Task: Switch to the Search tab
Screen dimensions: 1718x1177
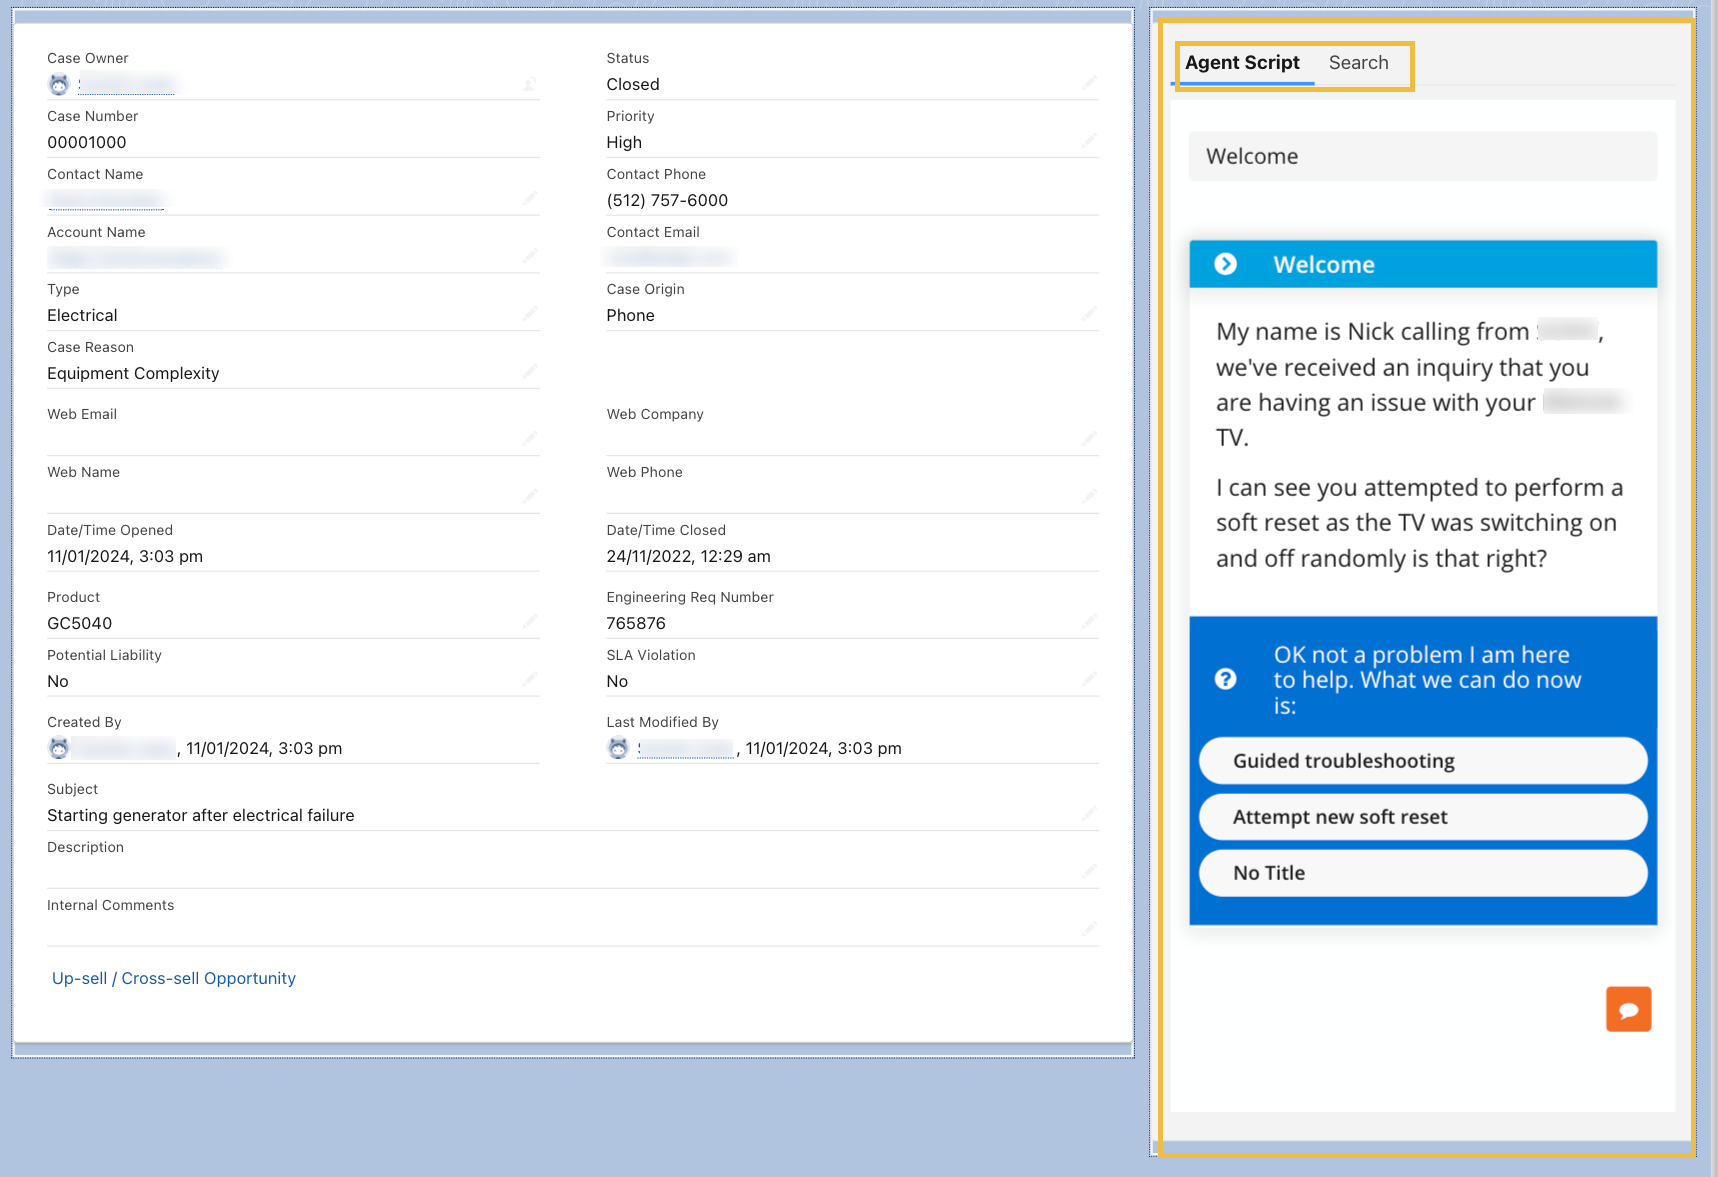Action: point(1358,63)
